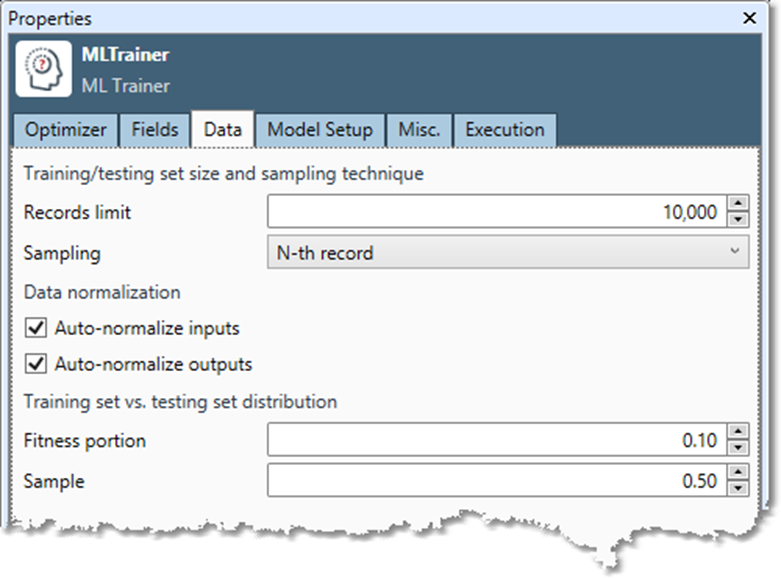Increase Records limit with up arrow
This screenshot has height=580, width=781.
(x=738, y=205)
